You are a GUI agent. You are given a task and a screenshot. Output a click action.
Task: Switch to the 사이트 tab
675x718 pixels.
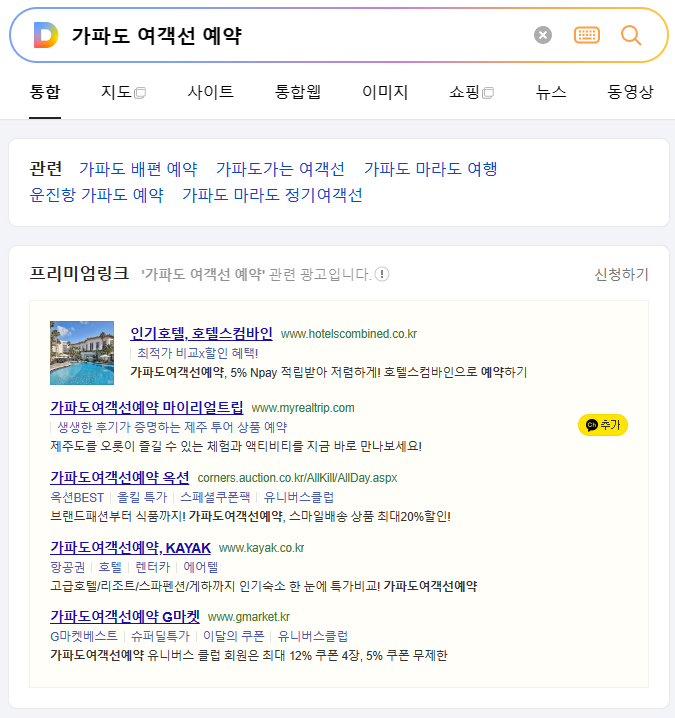pos(211,92)
